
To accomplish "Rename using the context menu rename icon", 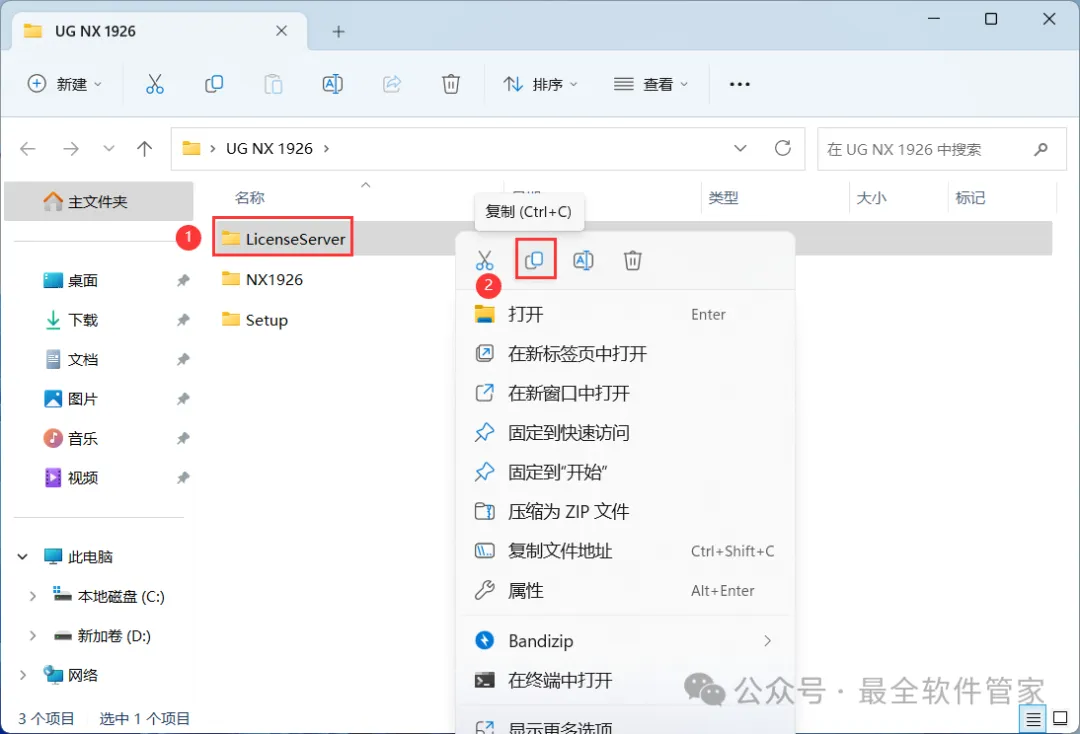I will (583, 260).
